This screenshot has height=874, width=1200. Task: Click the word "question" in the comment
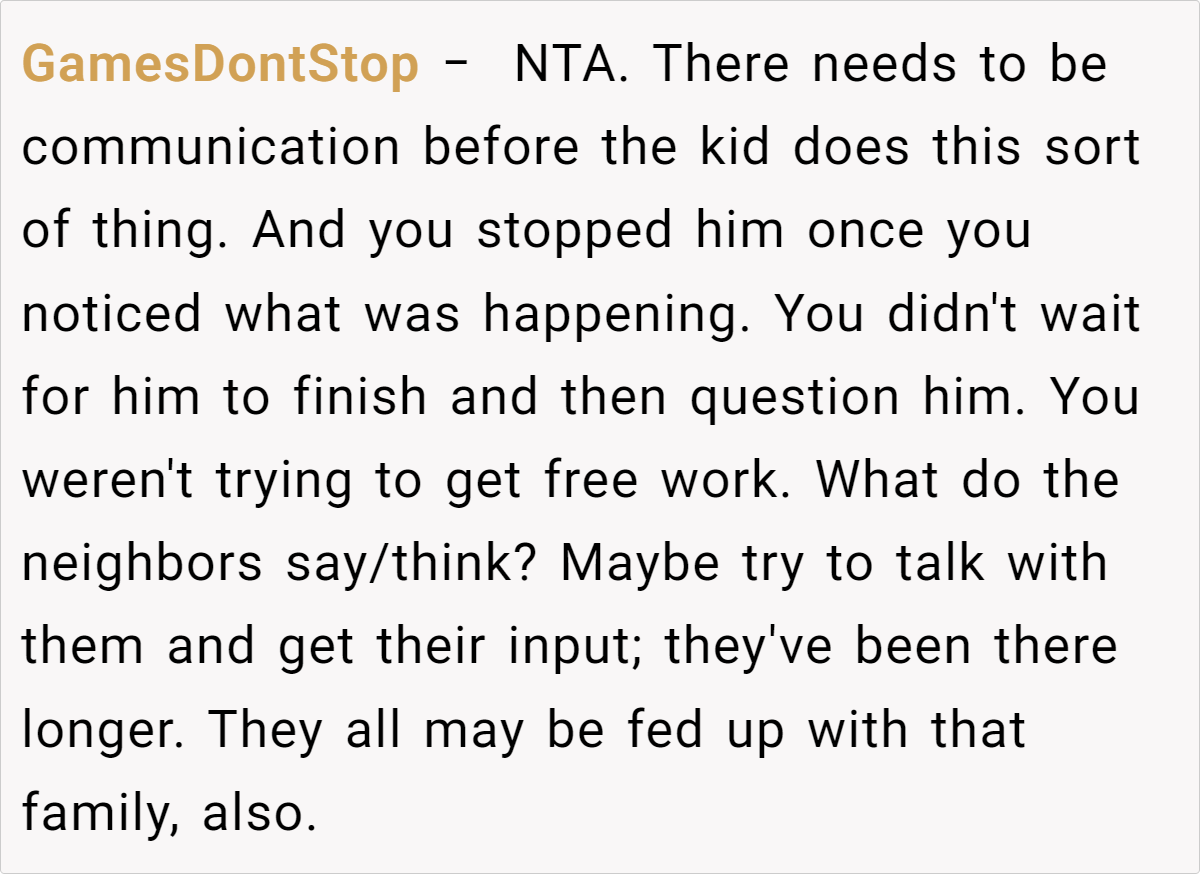795,397
